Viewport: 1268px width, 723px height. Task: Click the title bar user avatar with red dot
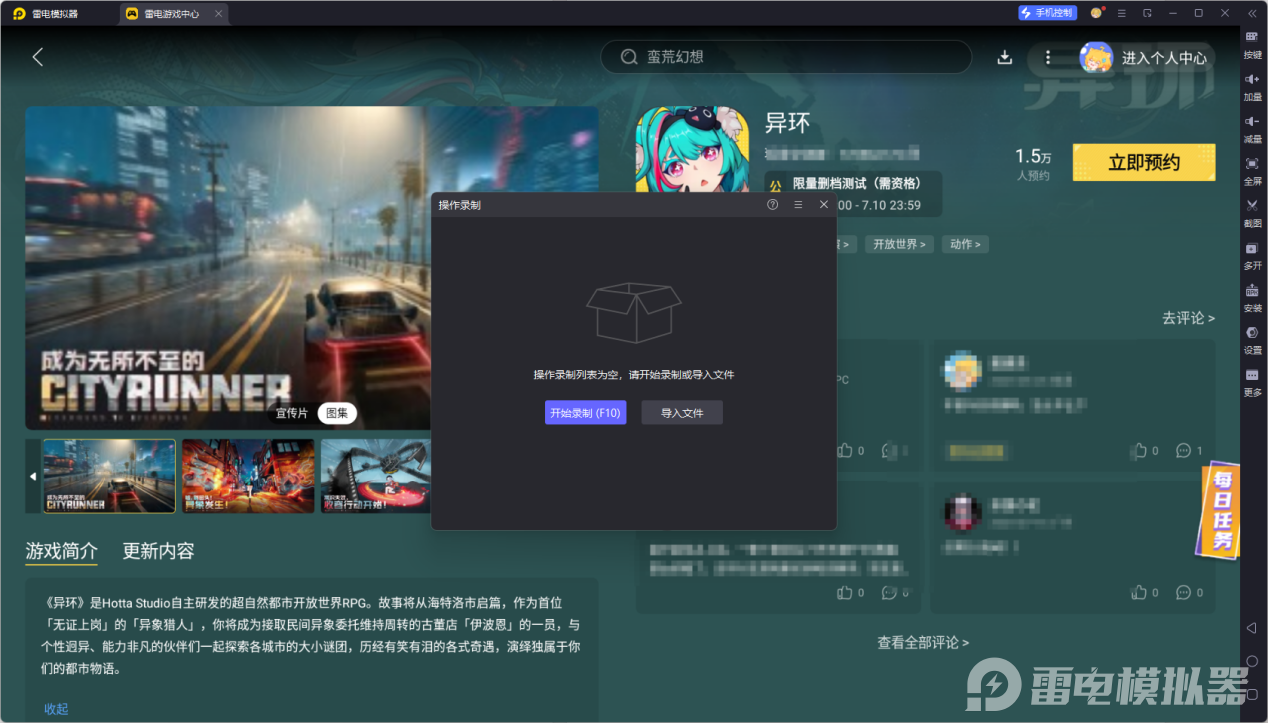[1097, 13]
